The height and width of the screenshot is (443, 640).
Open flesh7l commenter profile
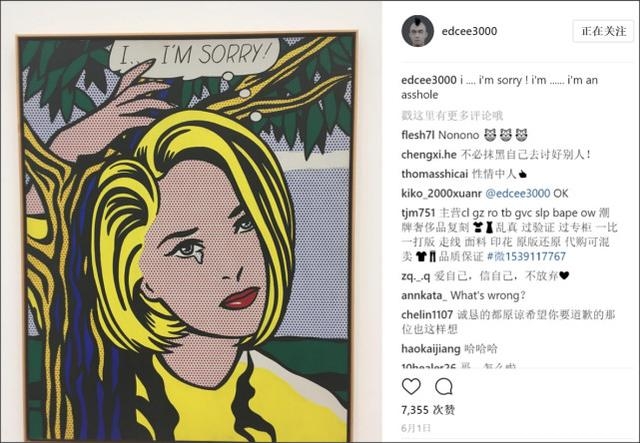click(x=418, y=135)
